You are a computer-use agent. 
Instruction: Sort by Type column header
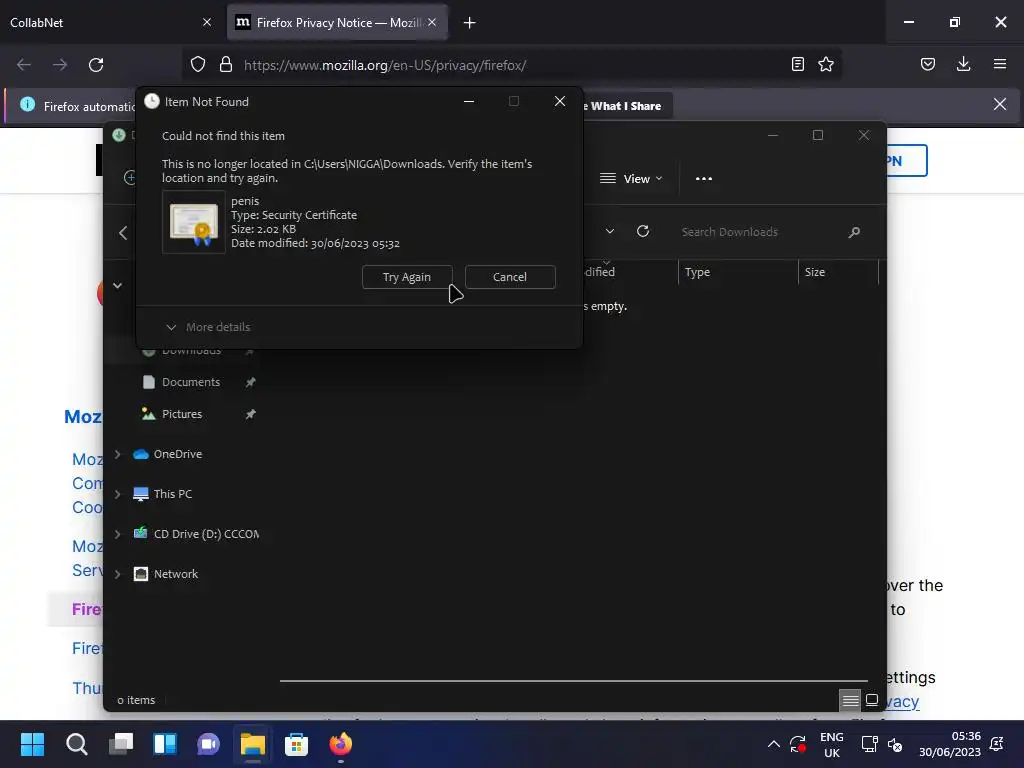point(738,272)
